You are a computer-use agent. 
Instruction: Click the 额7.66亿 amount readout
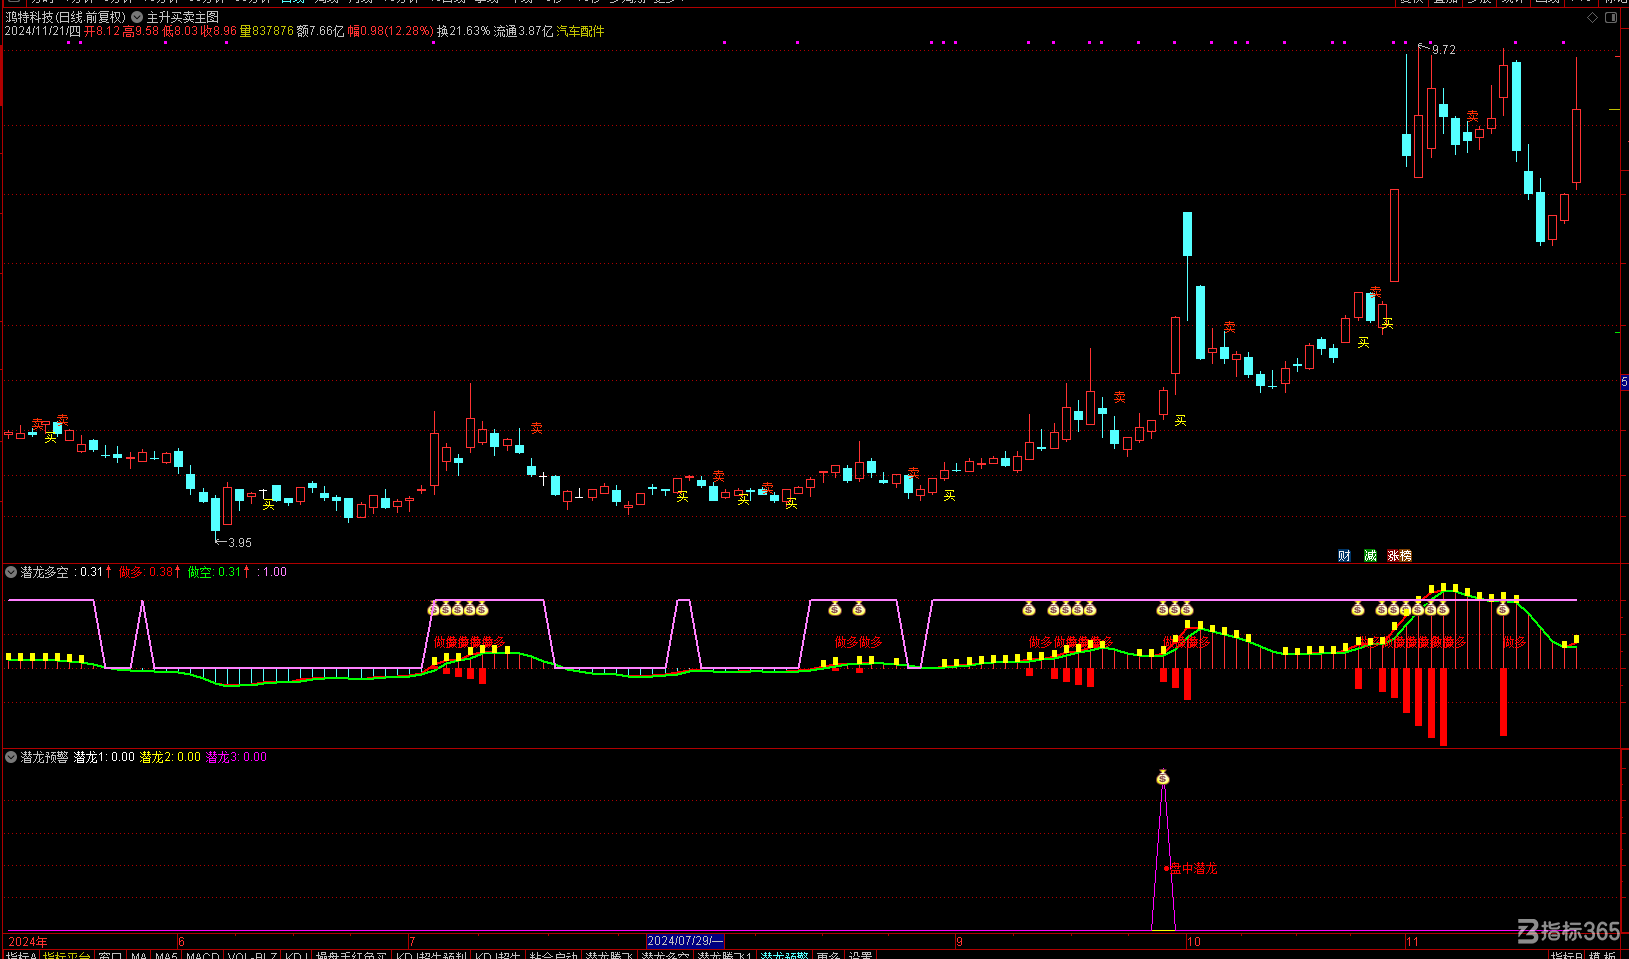point(320,31)
